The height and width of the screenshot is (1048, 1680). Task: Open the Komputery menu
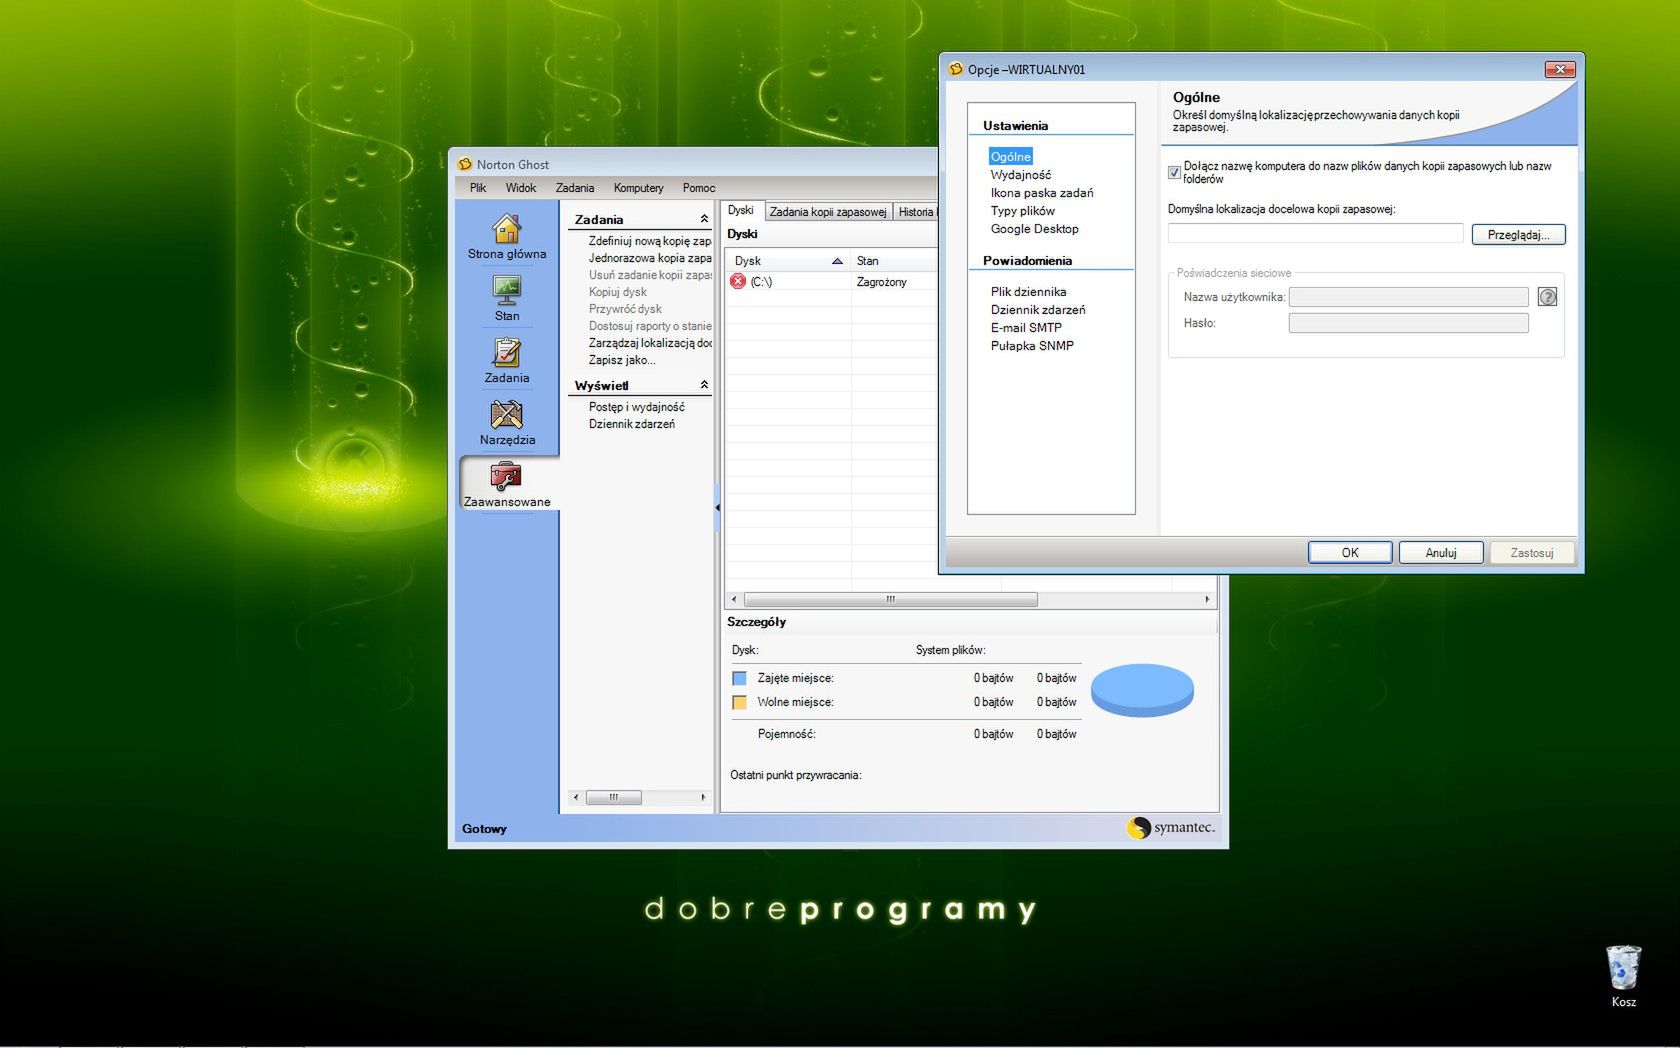[639, 188]
